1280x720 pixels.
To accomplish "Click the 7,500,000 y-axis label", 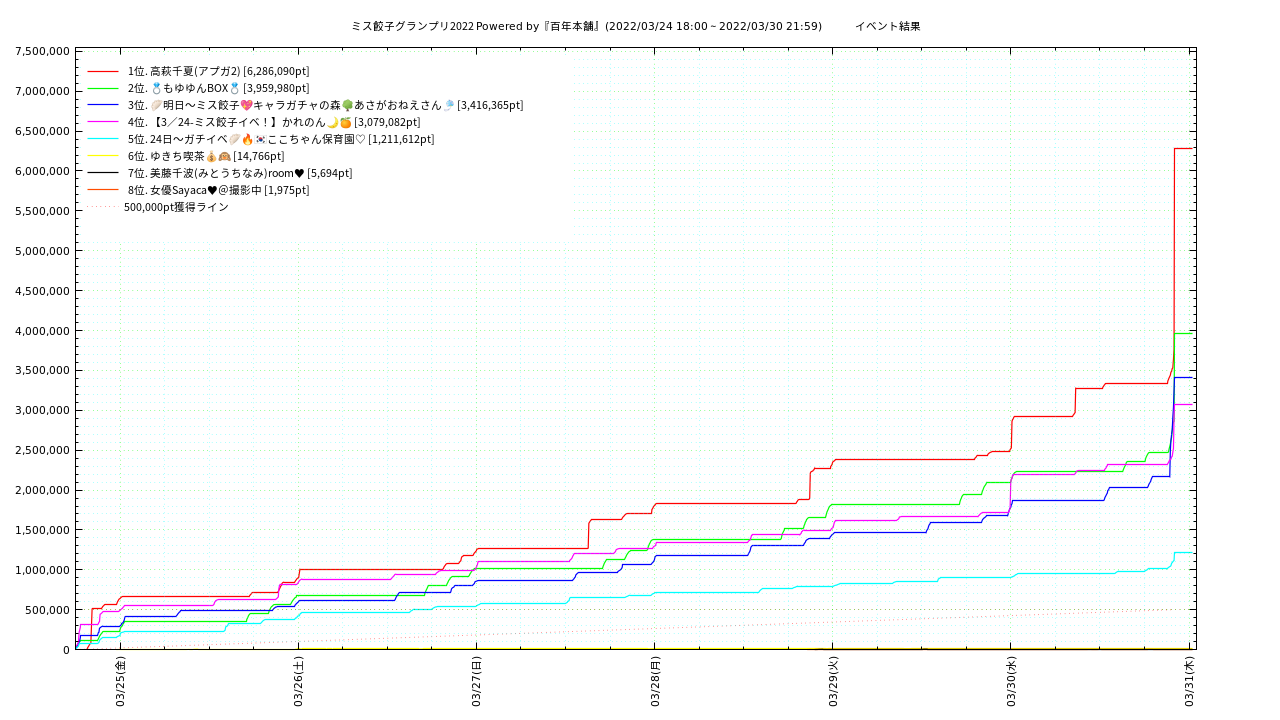I will 42,51.
